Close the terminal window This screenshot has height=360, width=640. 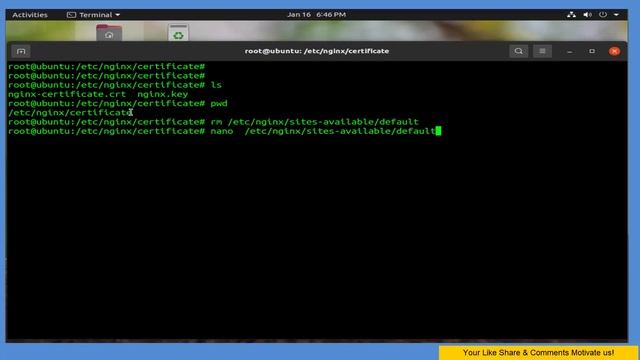tap(614, 51)
